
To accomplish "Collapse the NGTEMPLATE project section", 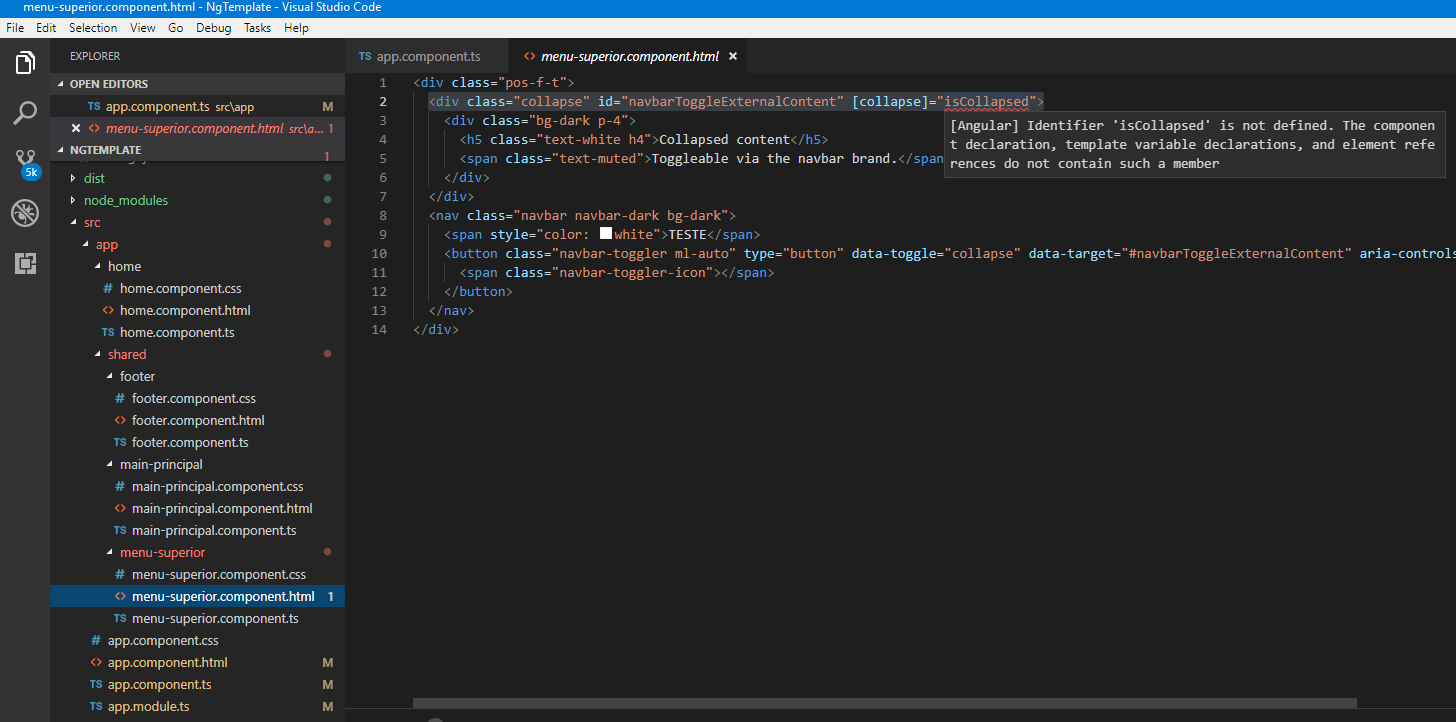I will pos(197,150).
